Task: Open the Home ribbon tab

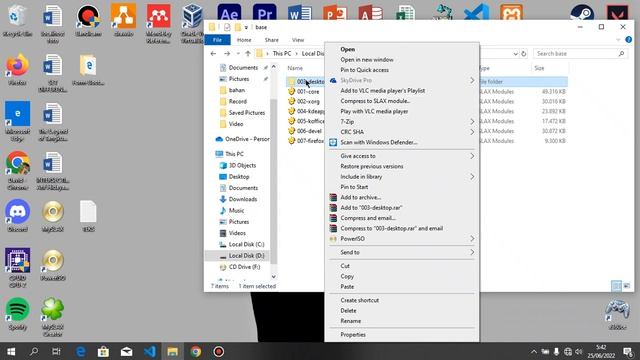Action: click(x=244, y=40)
